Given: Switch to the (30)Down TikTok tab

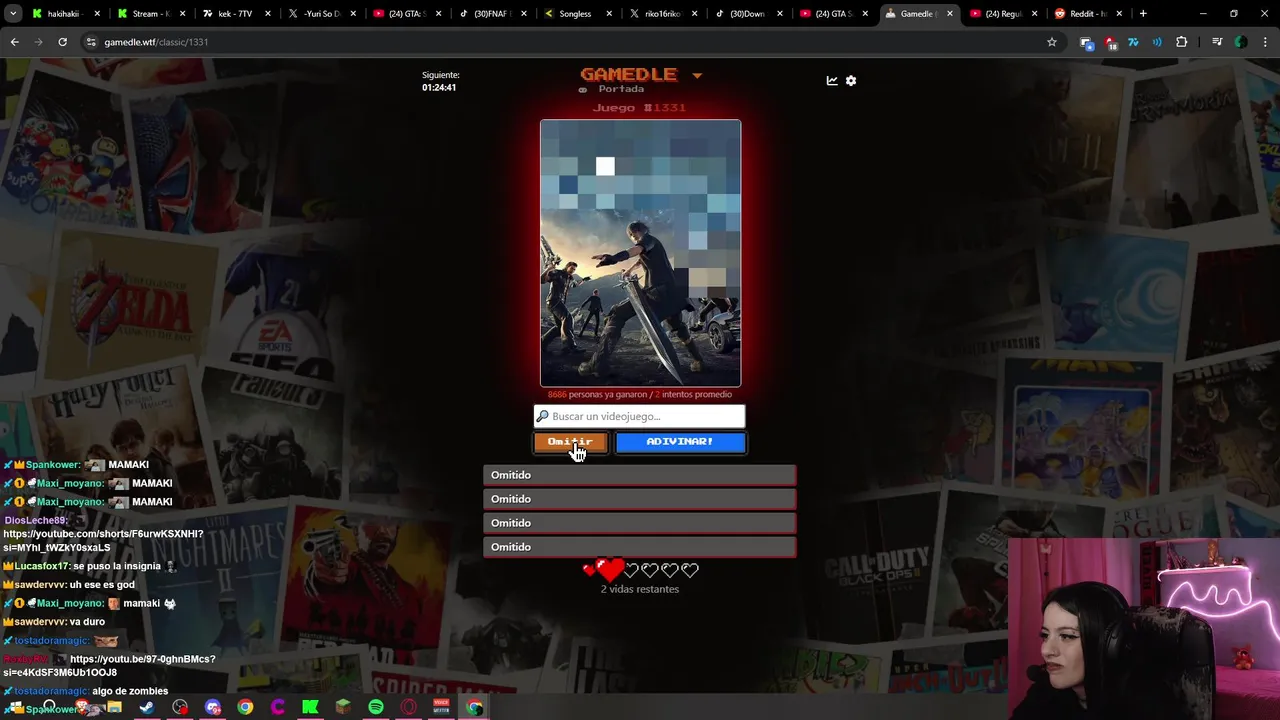Looking at the screenshot, I should [745, 14].
